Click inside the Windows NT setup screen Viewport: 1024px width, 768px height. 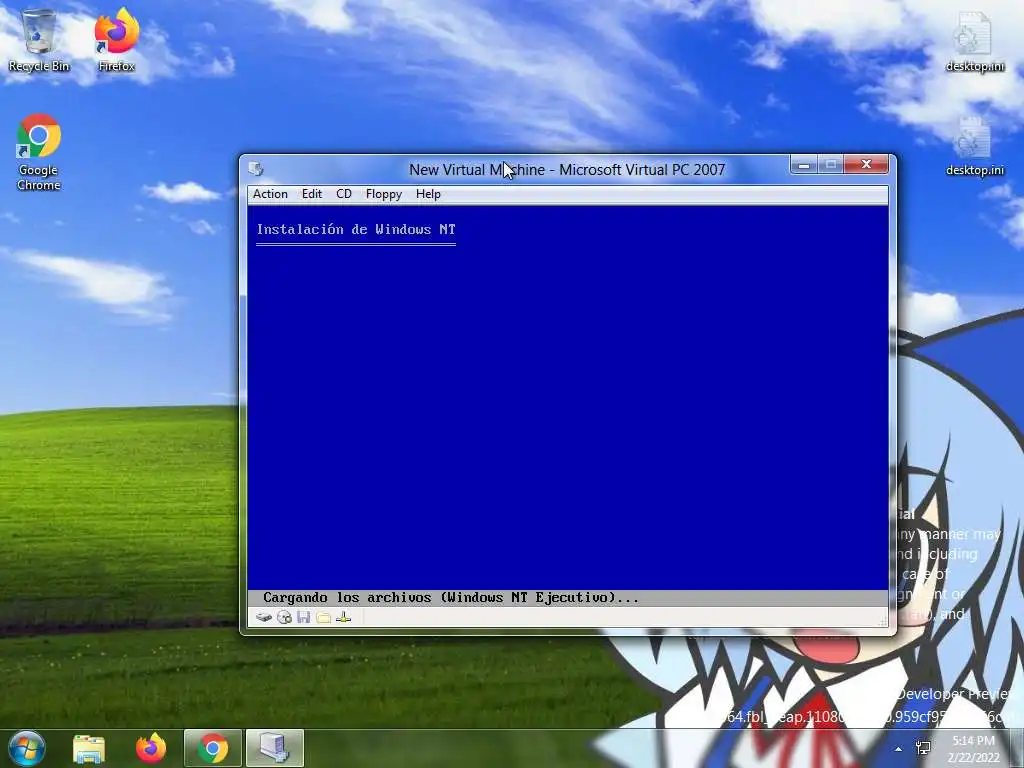click(568, 398)
